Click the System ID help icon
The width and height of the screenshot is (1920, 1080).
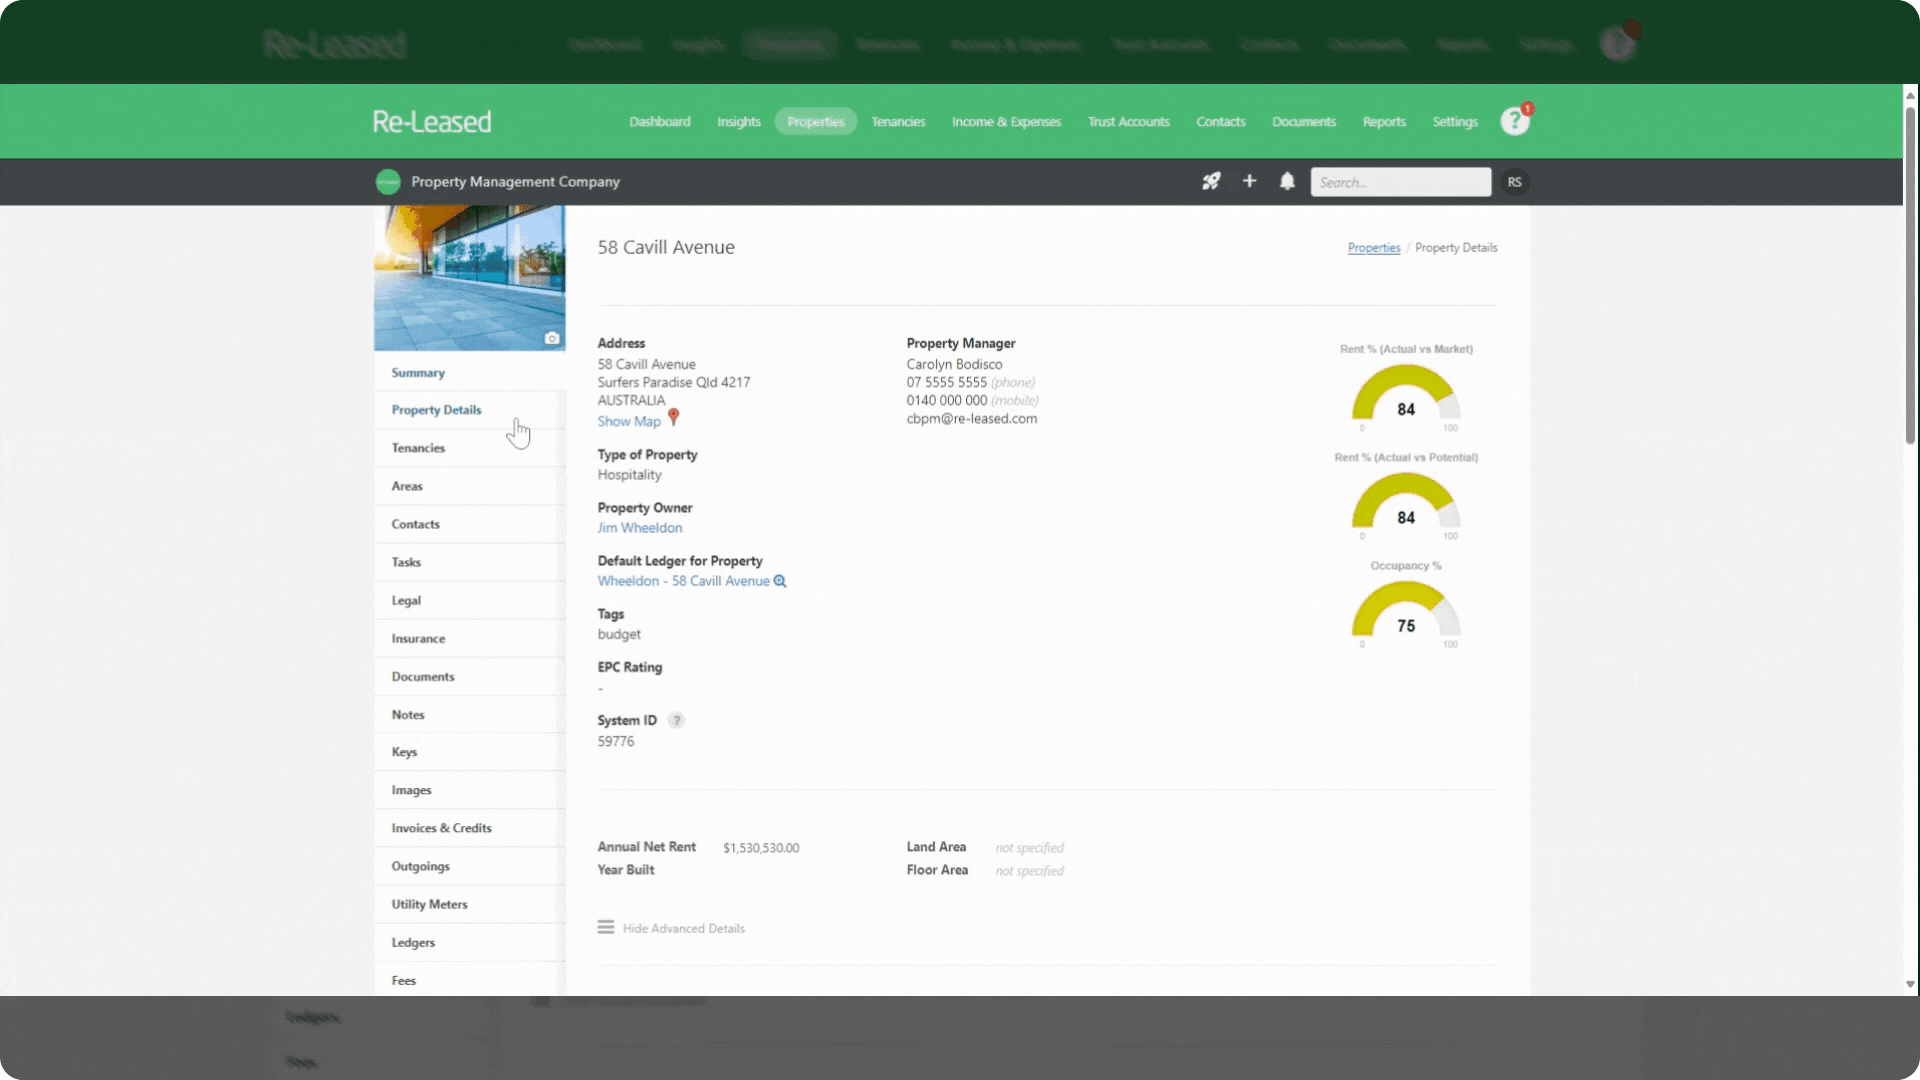[x=676, y=720]
